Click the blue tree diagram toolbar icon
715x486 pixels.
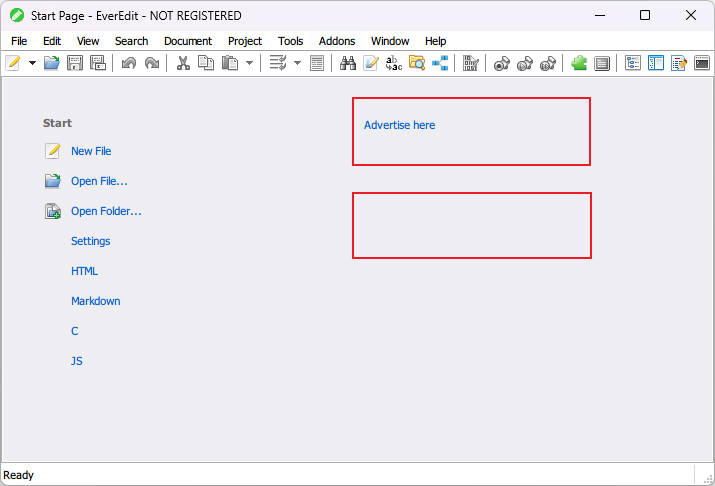(440, 63)
